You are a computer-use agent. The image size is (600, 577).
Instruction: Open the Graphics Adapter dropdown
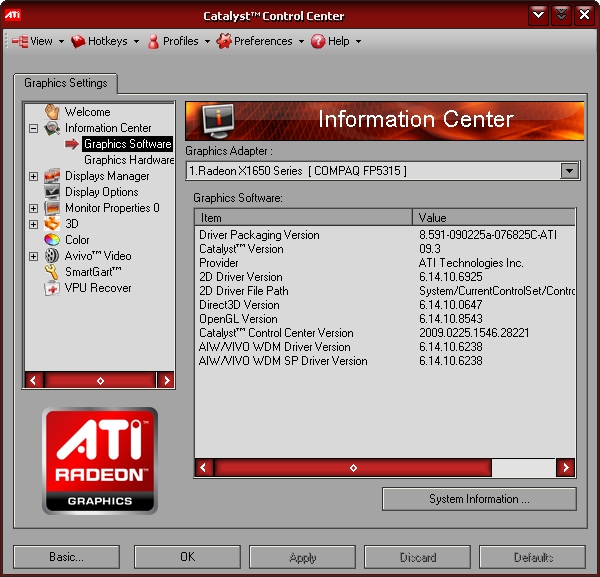(569, 171)
